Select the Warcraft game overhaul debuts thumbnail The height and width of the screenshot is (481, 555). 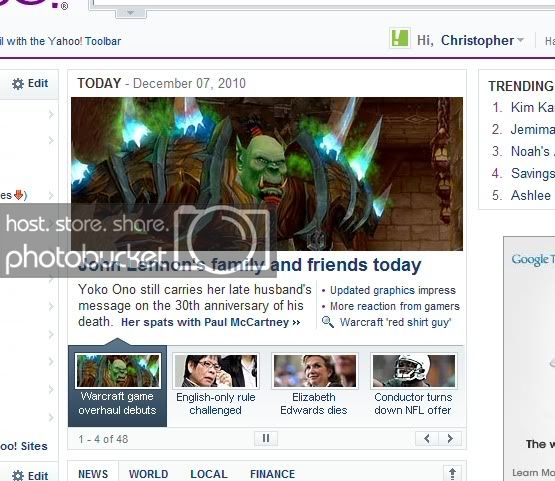click(x=118, y=371)
